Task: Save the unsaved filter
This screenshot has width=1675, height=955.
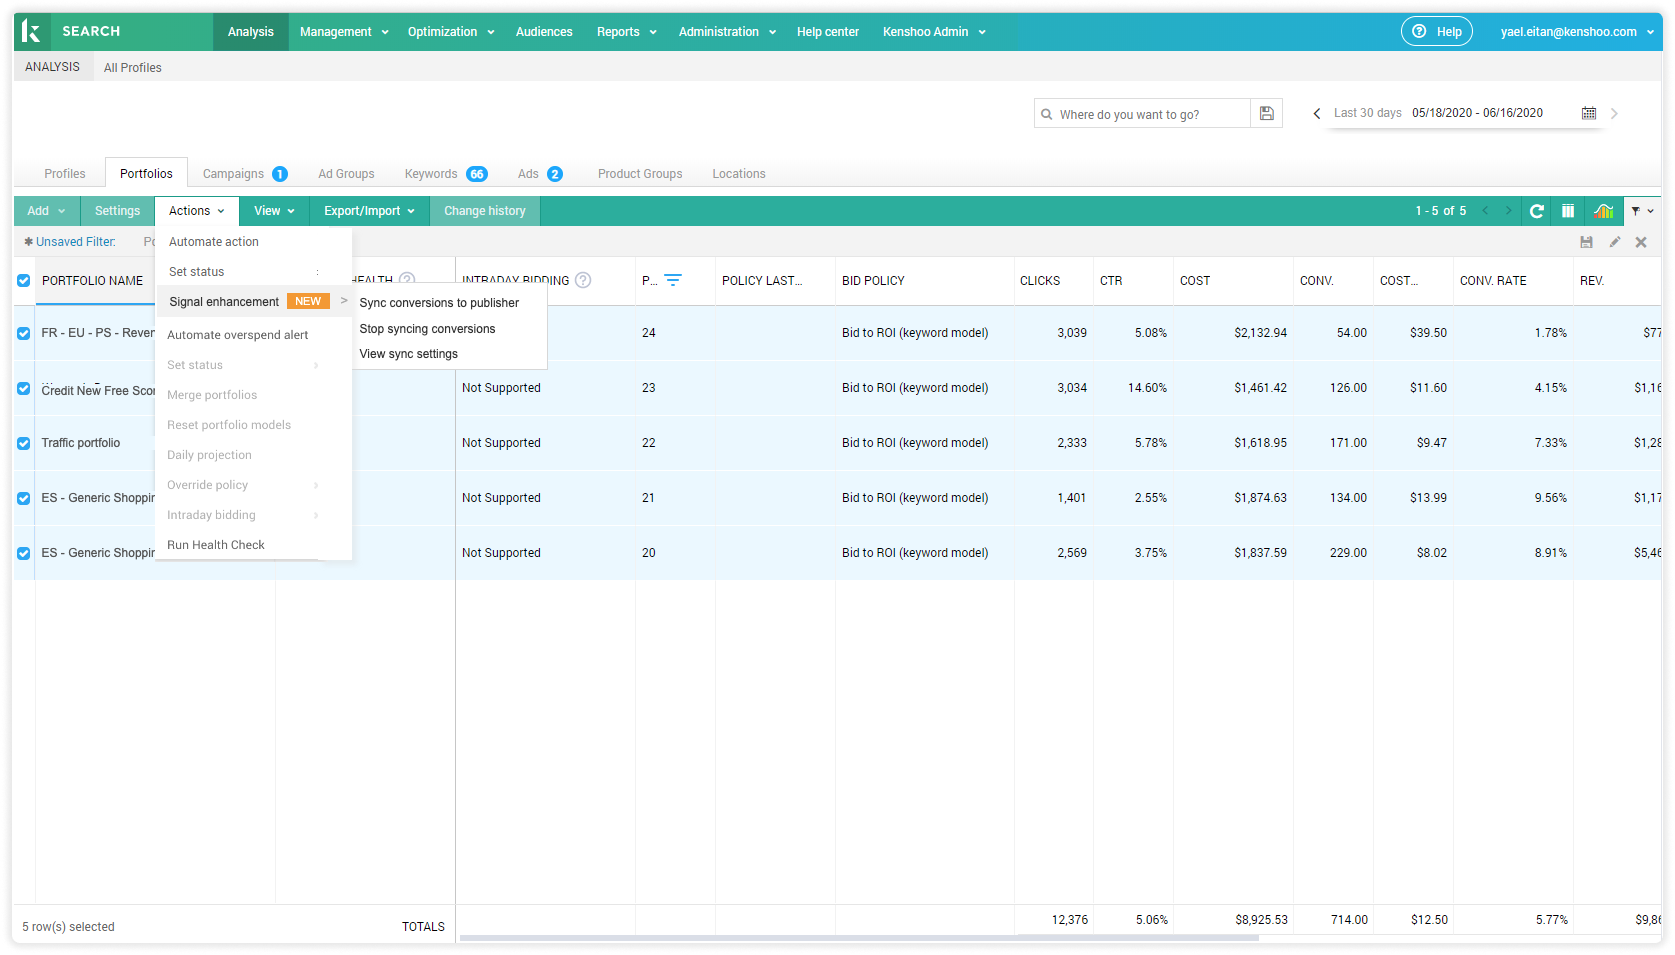Action: coord(1586,242)
